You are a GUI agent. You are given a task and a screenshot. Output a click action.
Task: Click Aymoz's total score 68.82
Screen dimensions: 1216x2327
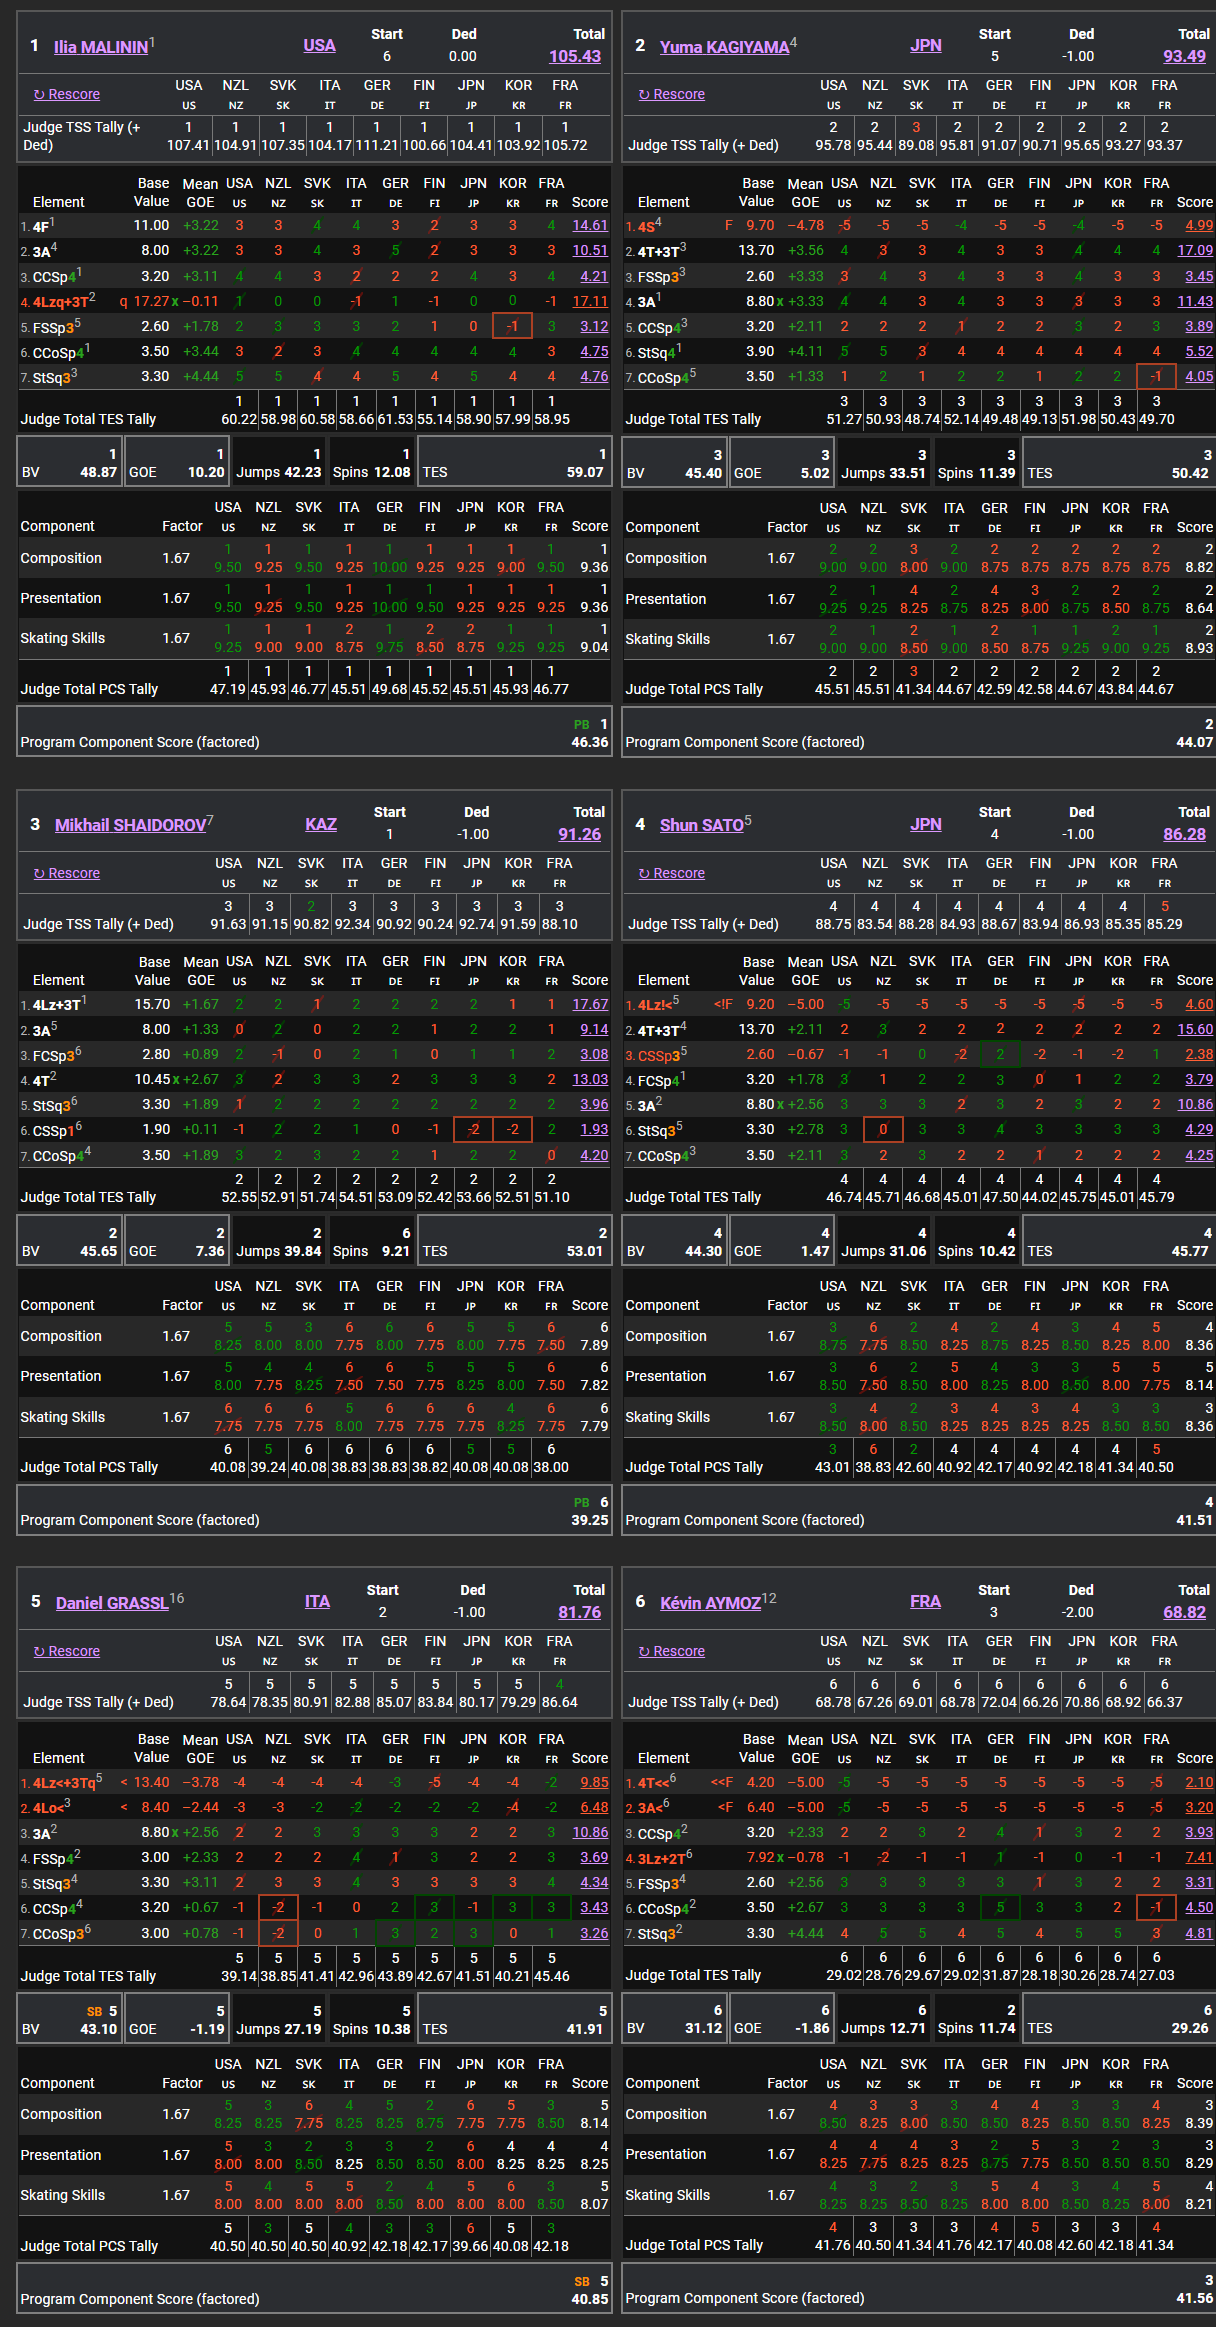point(1184,1612)
